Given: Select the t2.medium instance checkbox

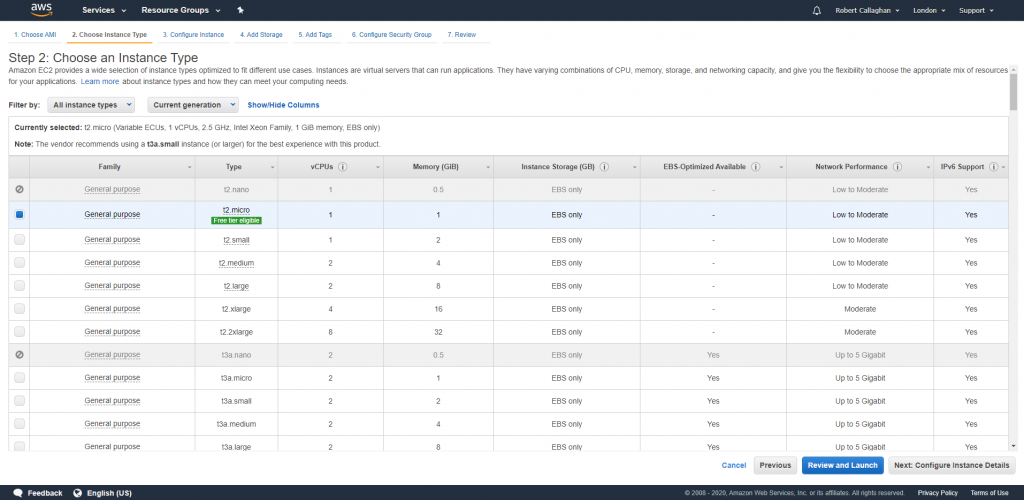Looking at the screenshot, I should 20,262.
